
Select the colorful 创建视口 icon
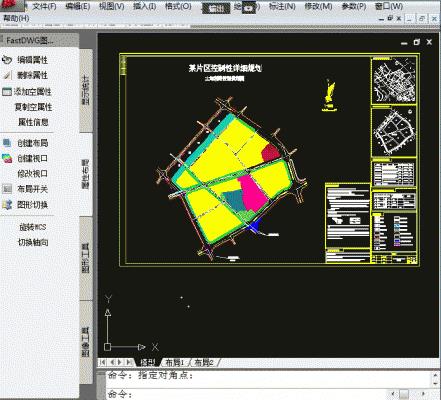pyautogui.click(x=7, y=158)
